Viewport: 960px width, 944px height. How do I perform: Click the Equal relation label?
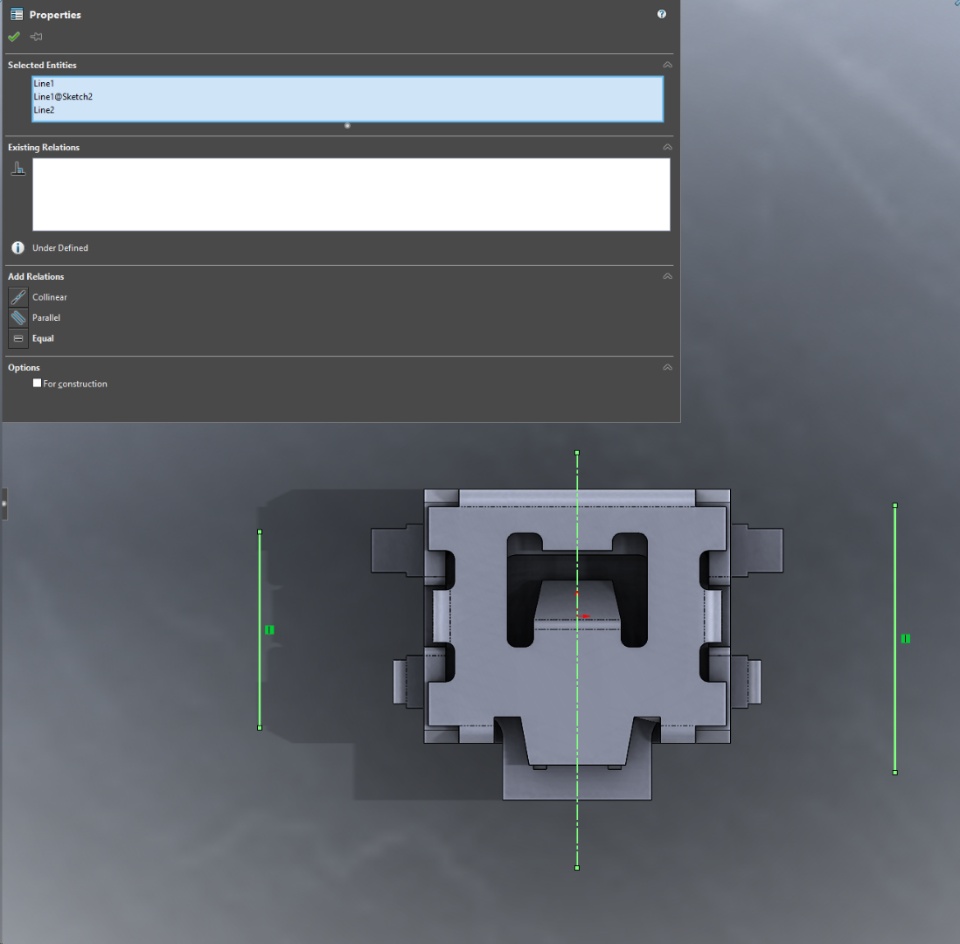(x=43, y=339)
